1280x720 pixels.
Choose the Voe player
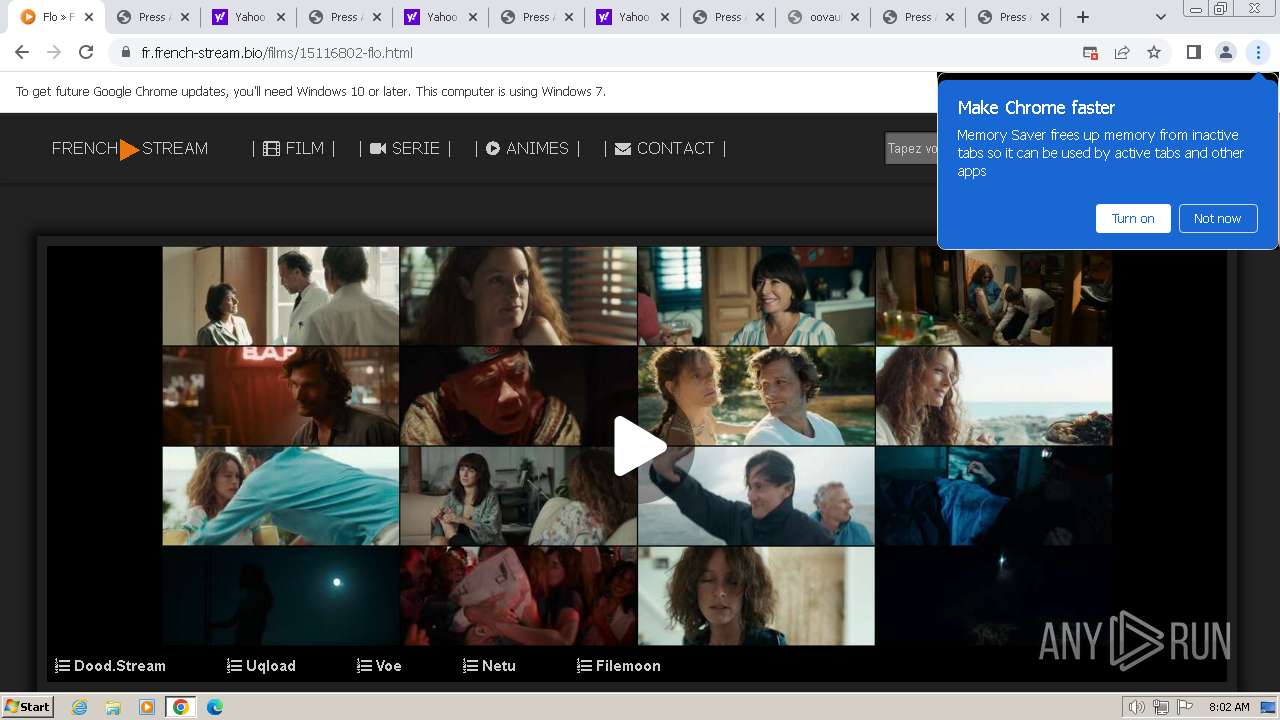pyautogui.click(x=379, y=665)
